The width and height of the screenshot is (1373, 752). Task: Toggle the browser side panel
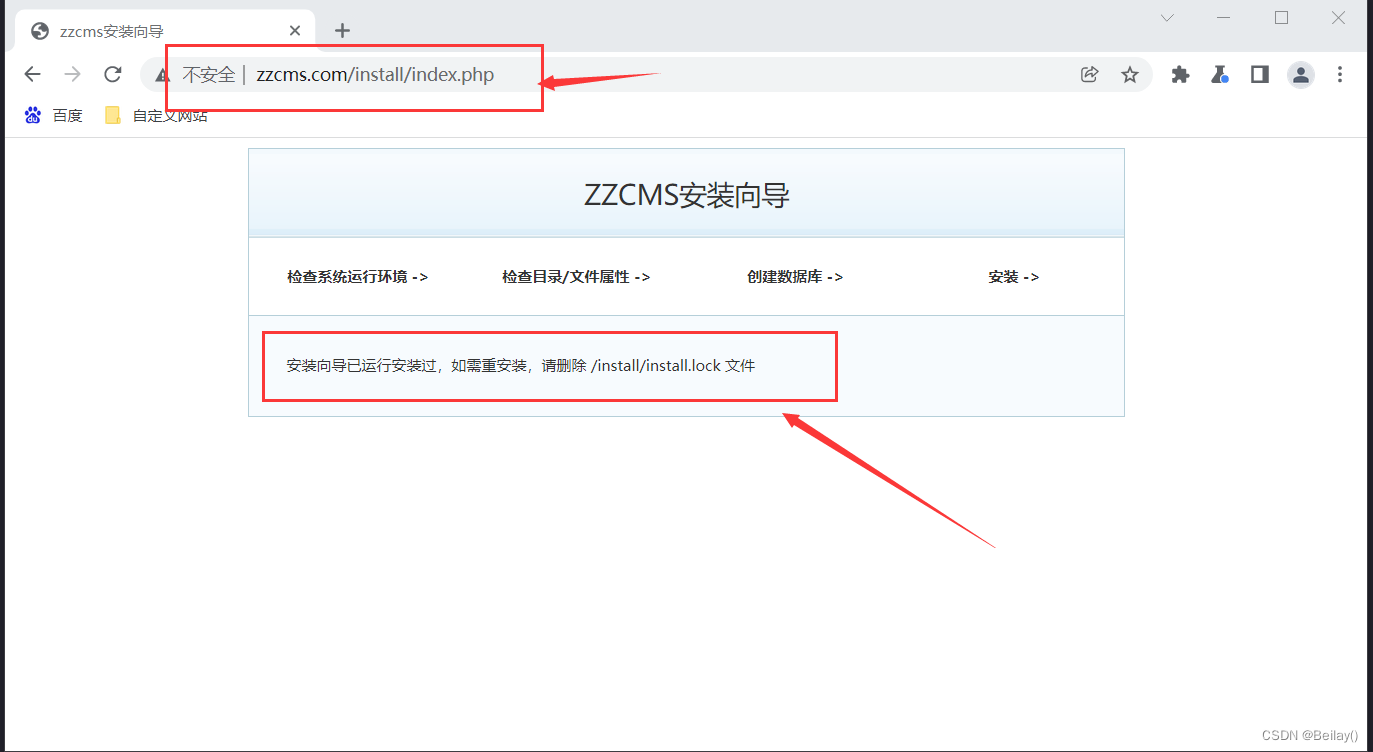(1260, 74)
